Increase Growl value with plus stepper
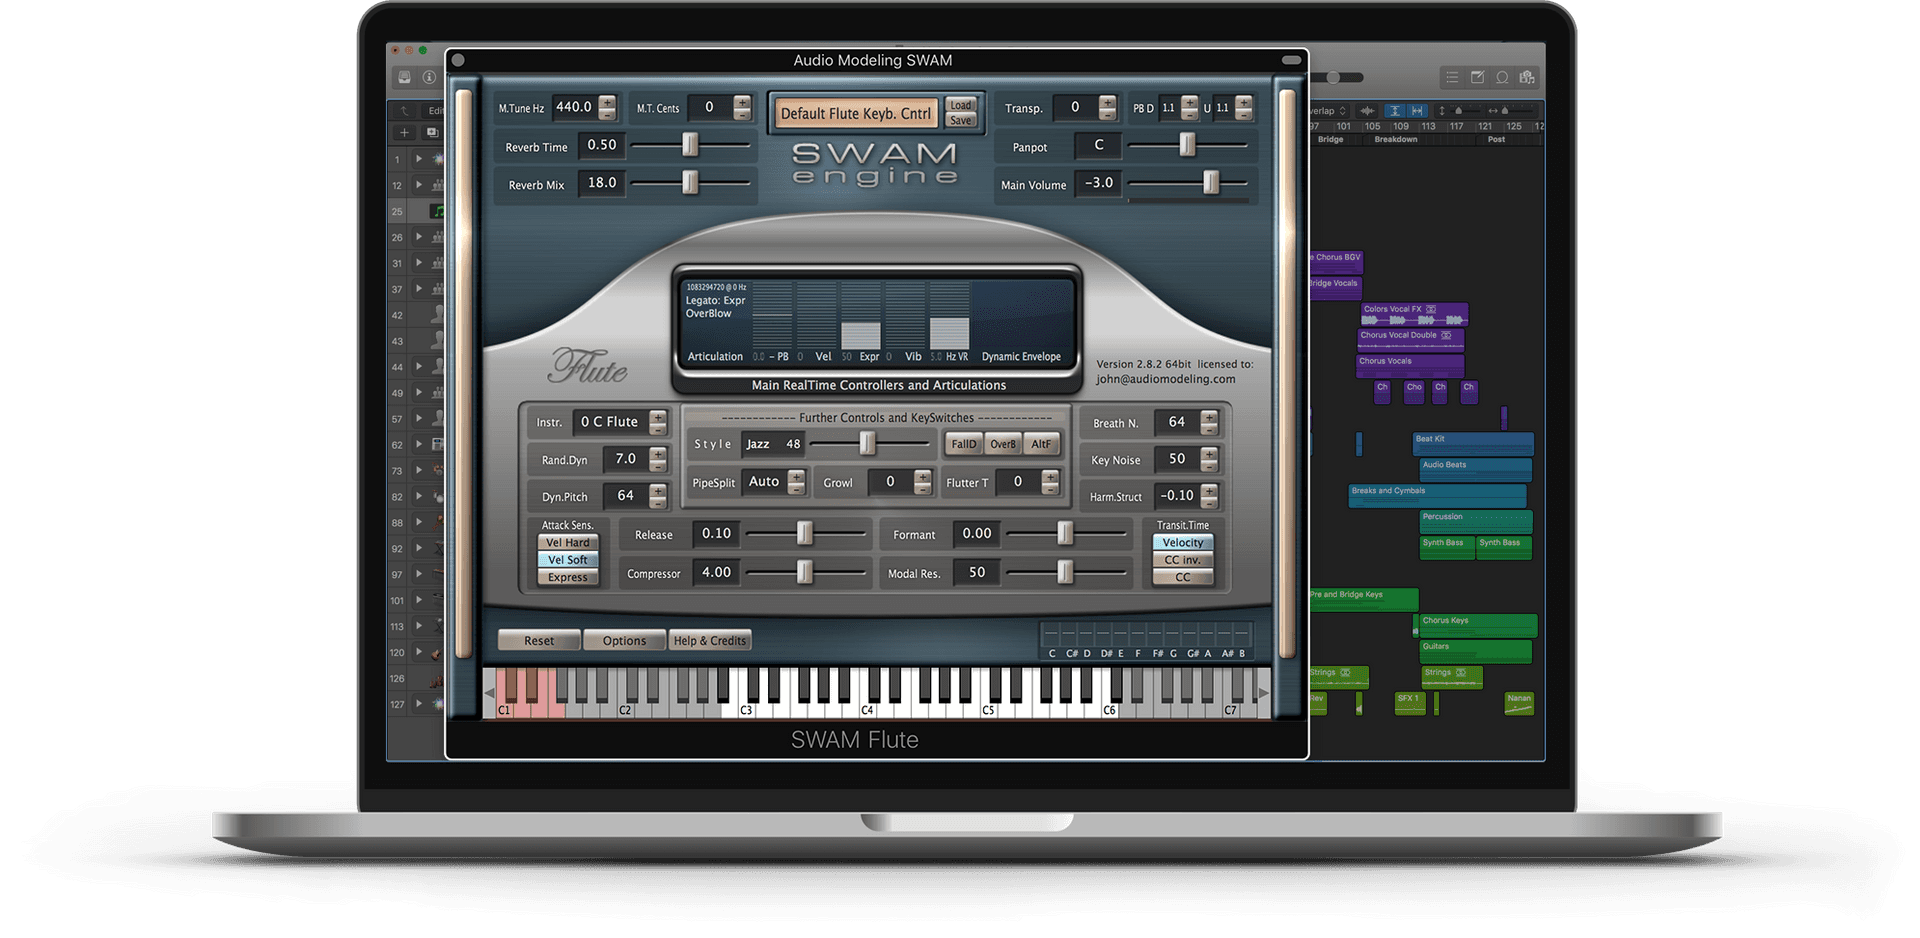Image resolution: width=1920 pixels, height=938 pixels. (922, 476)
